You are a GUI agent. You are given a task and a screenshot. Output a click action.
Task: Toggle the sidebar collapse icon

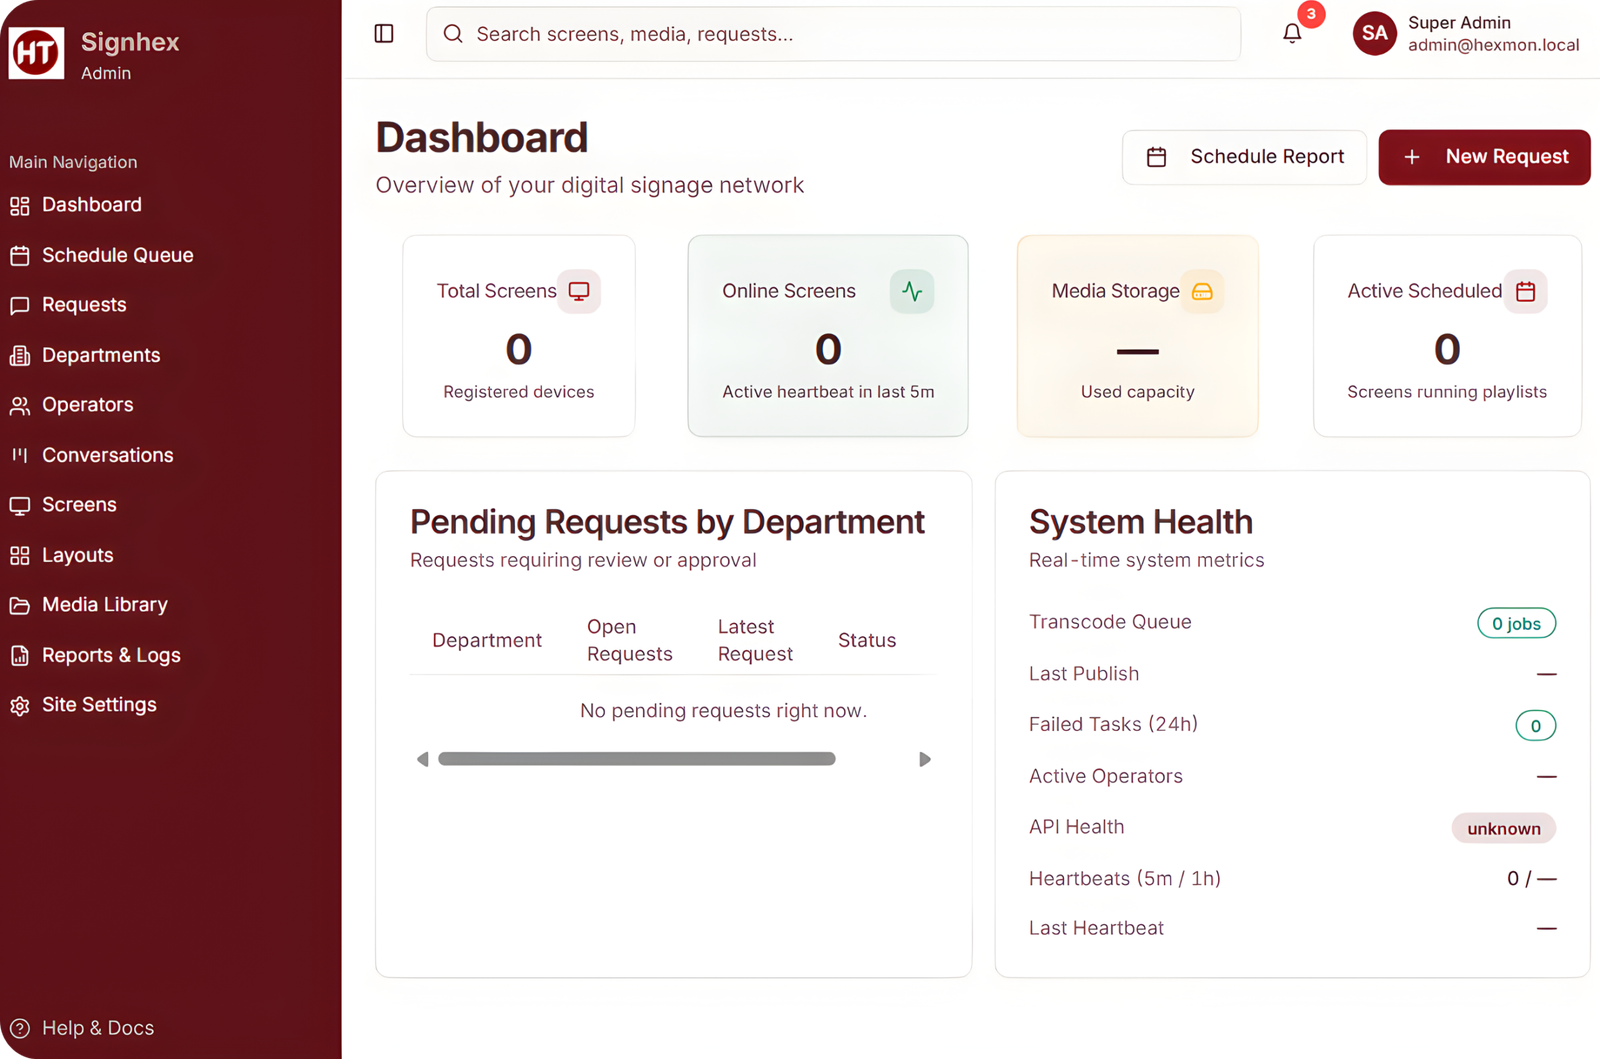384,34
